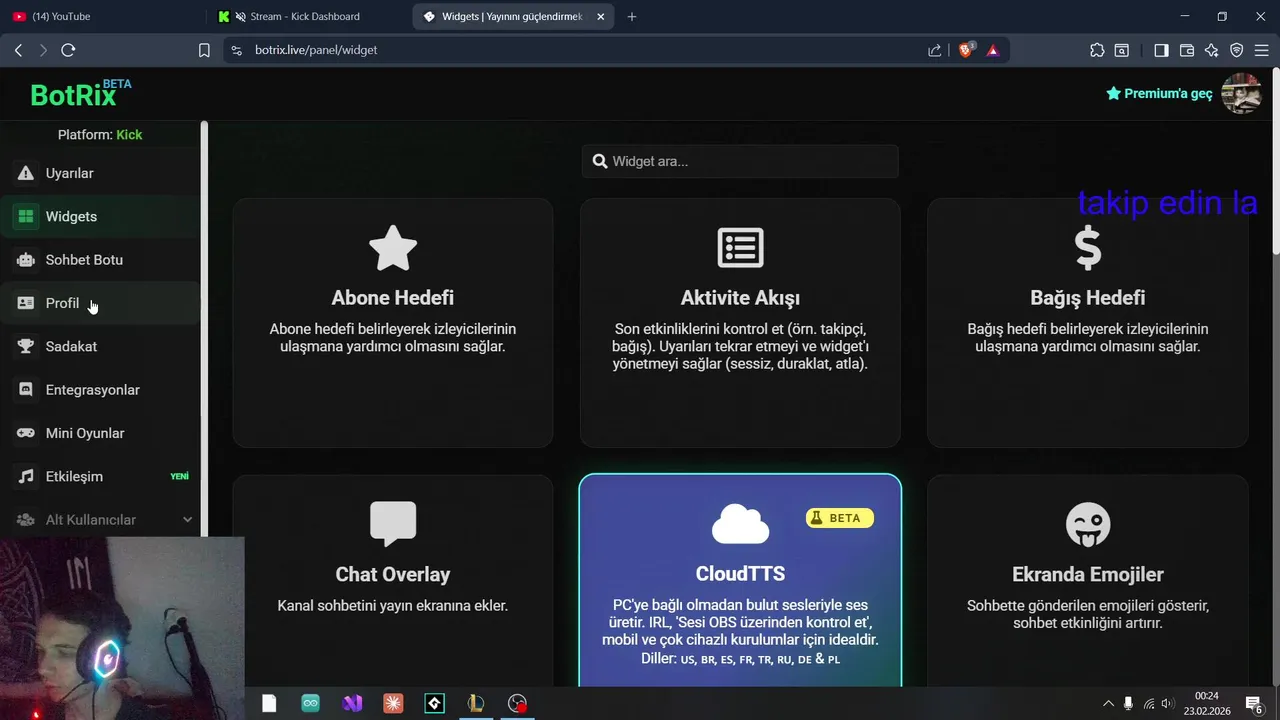Toggle the browser sidebar panel icon
Viewport: 1280px width, 720px height.
click(1161, 50)
